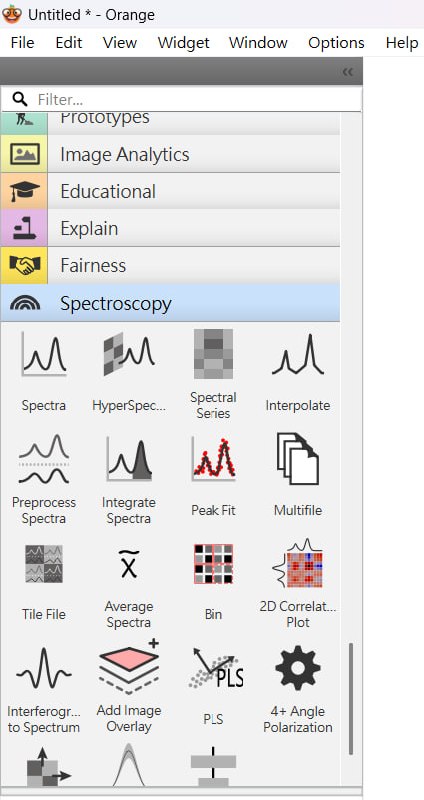Add the Integrate Spectra widget
The width and height of the screenshot is (424, 800).
tap(129, 479)
